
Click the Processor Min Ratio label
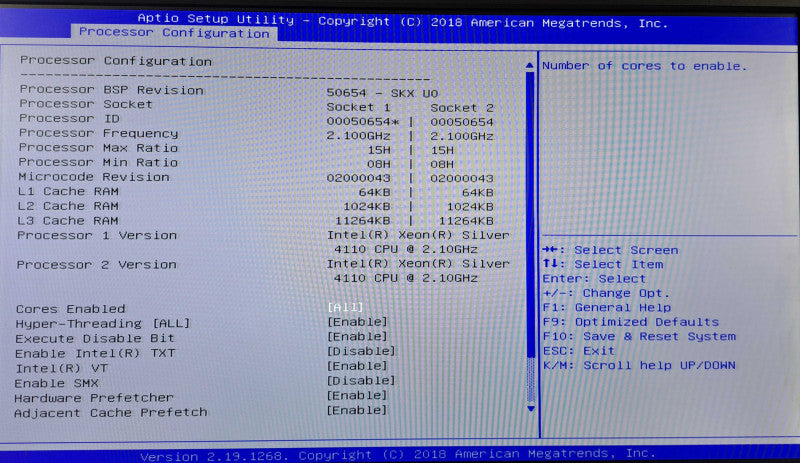coord(98,162)
